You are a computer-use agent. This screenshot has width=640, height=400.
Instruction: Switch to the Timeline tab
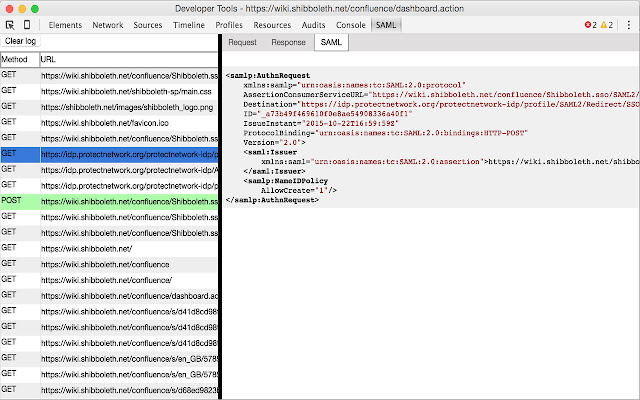pos(189,23)
